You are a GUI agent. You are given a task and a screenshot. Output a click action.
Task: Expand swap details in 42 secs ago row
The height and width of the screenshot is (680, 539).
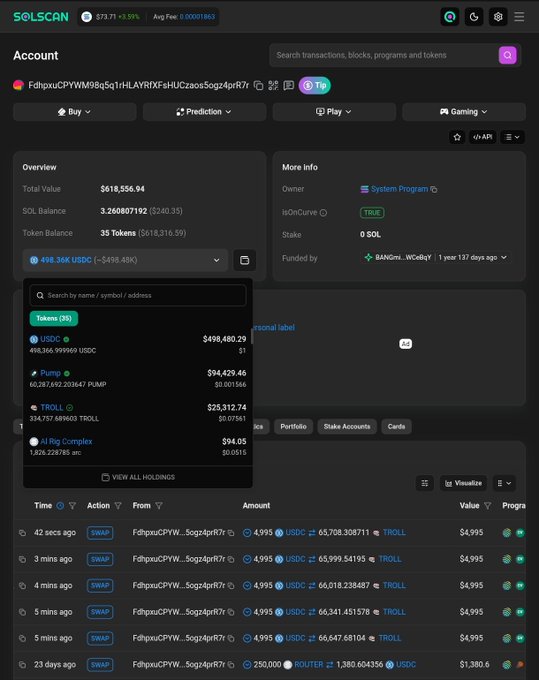(x=247, y=533)
